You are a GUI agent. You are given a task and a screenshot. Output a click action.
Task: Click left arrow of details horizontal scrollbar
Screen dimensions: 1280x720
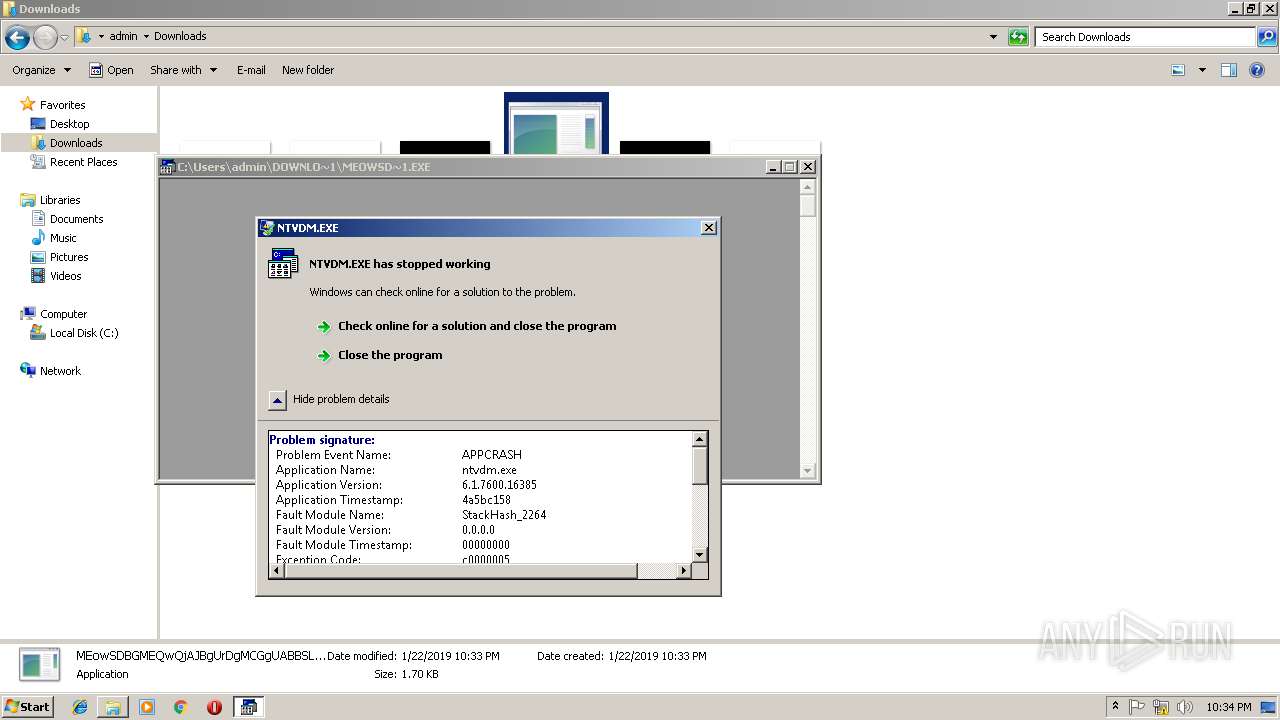(276, 571)
